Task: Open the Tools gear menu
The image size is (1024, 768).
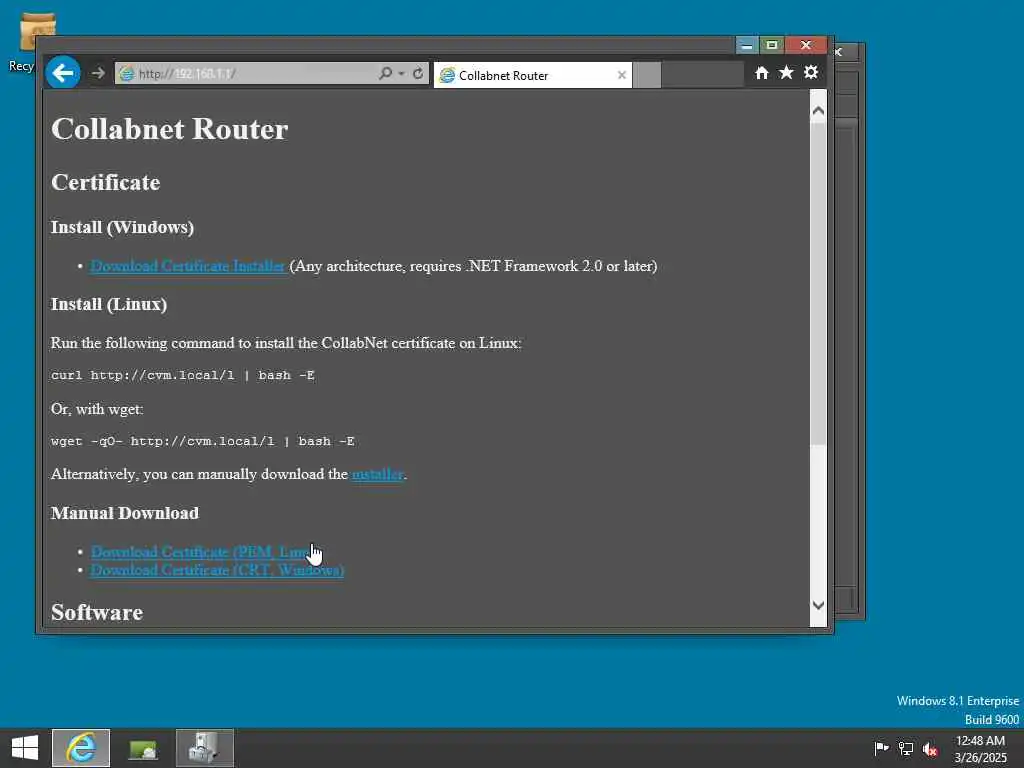Action: (x=811, y=72)
